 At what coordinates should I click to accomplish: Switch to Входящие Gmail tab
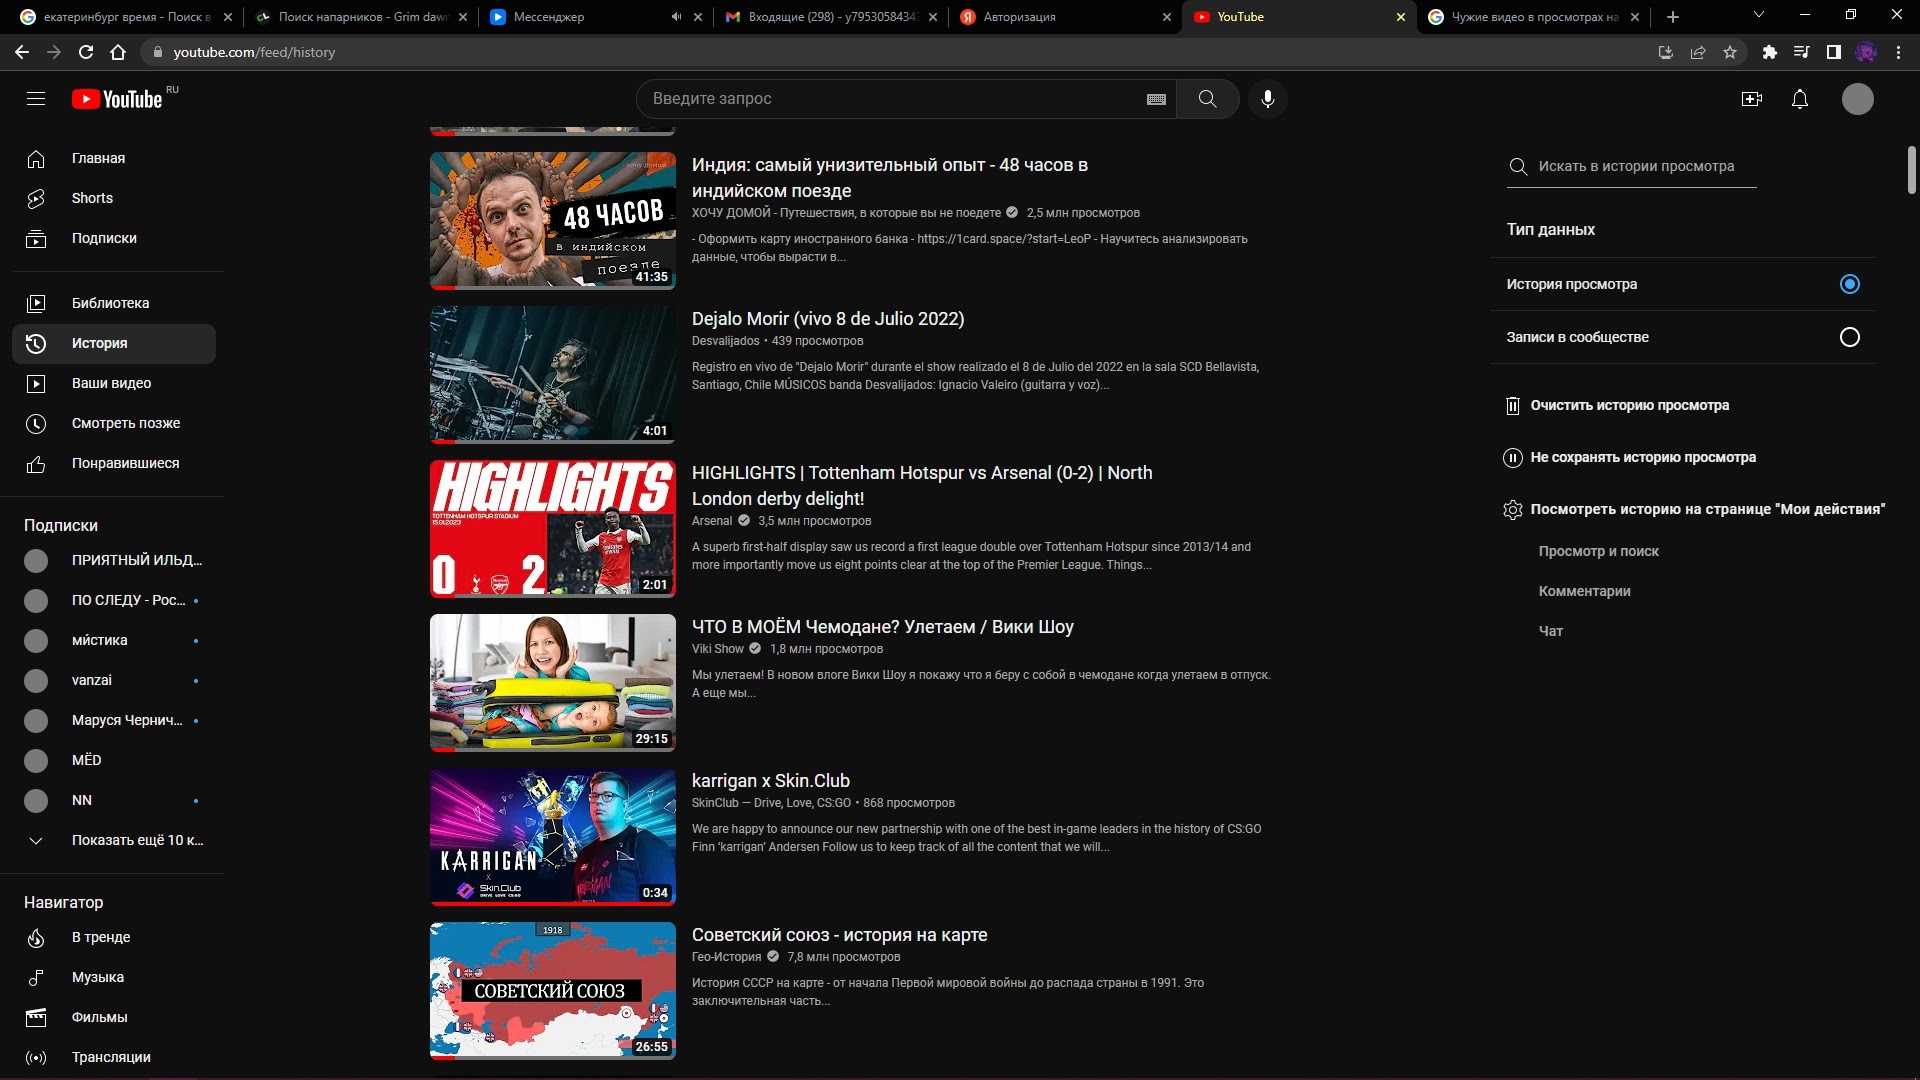pos(830,17)
